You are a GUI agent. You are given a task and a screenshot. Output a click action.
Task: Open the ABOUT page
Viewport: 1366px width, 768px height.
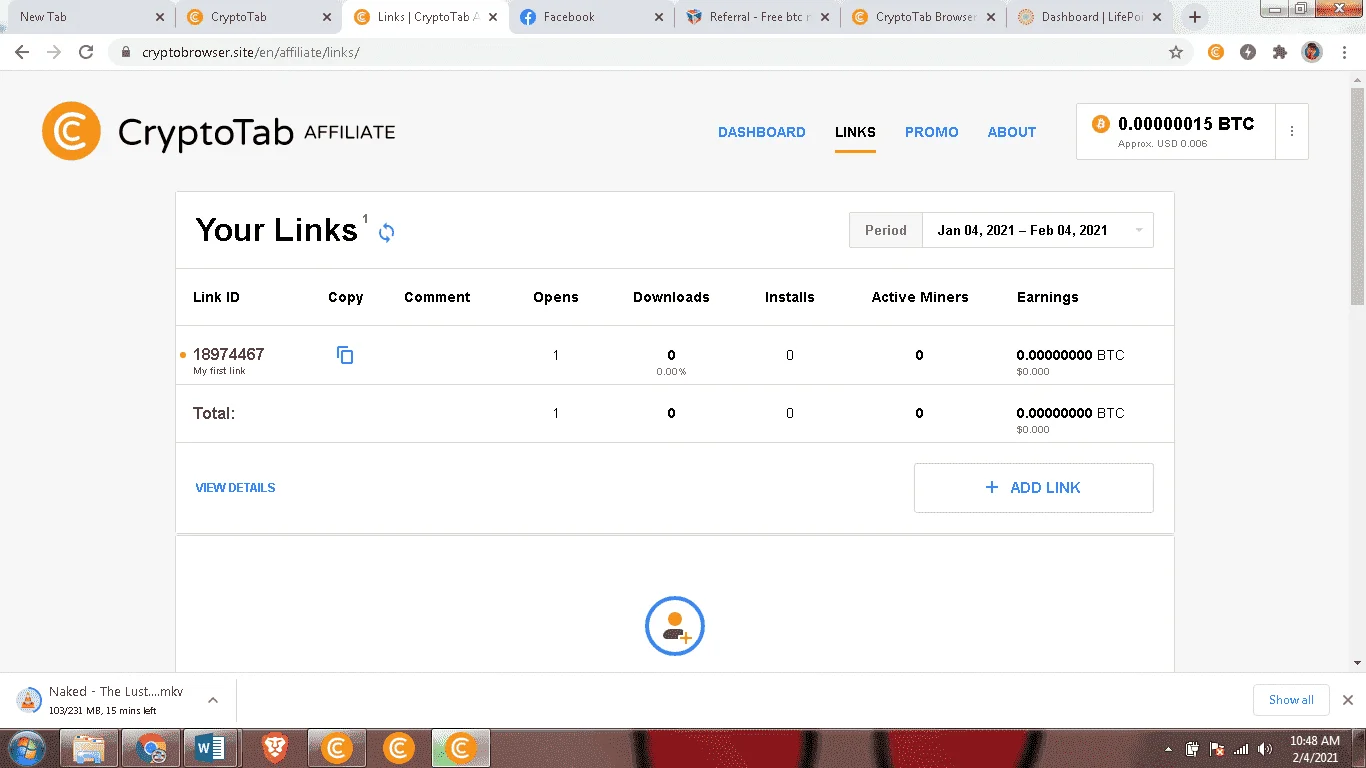click(1012, 132)
